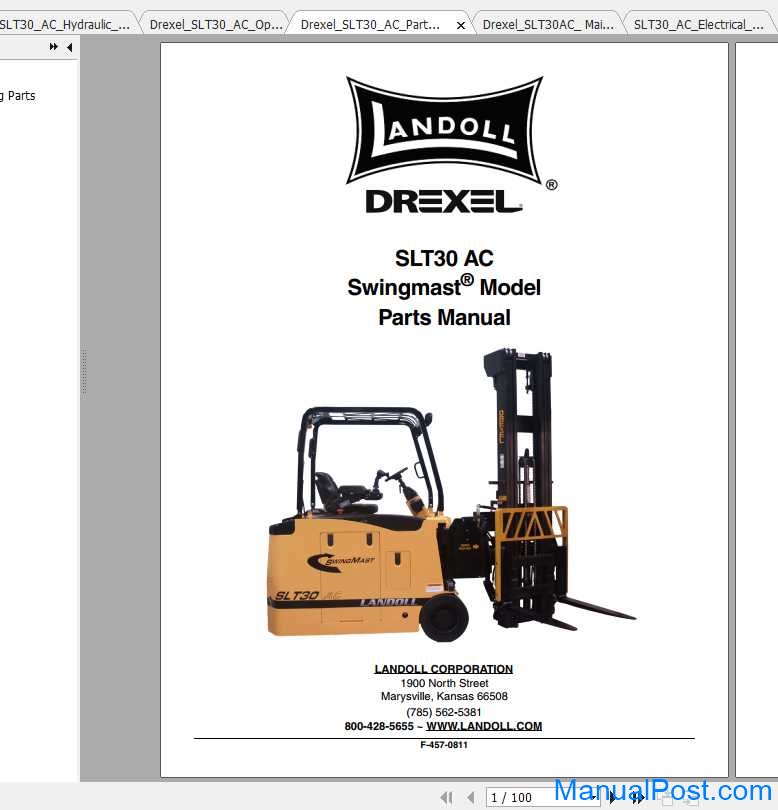Collapse the sidebar with the left arrow
This screenshot has height=810, width=778.
tap(69, 48)
